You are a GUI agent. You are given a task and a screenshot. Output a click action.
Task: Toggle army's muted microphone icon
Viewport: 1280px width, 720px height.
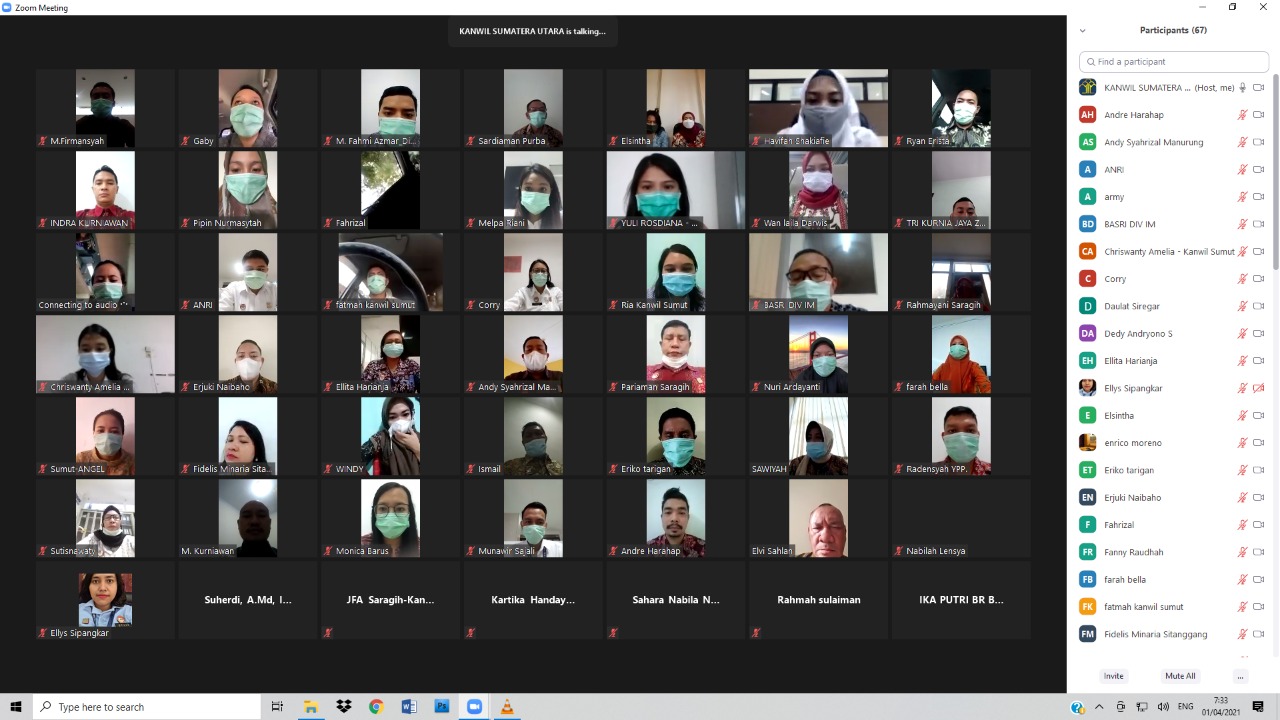(1242, 197)
